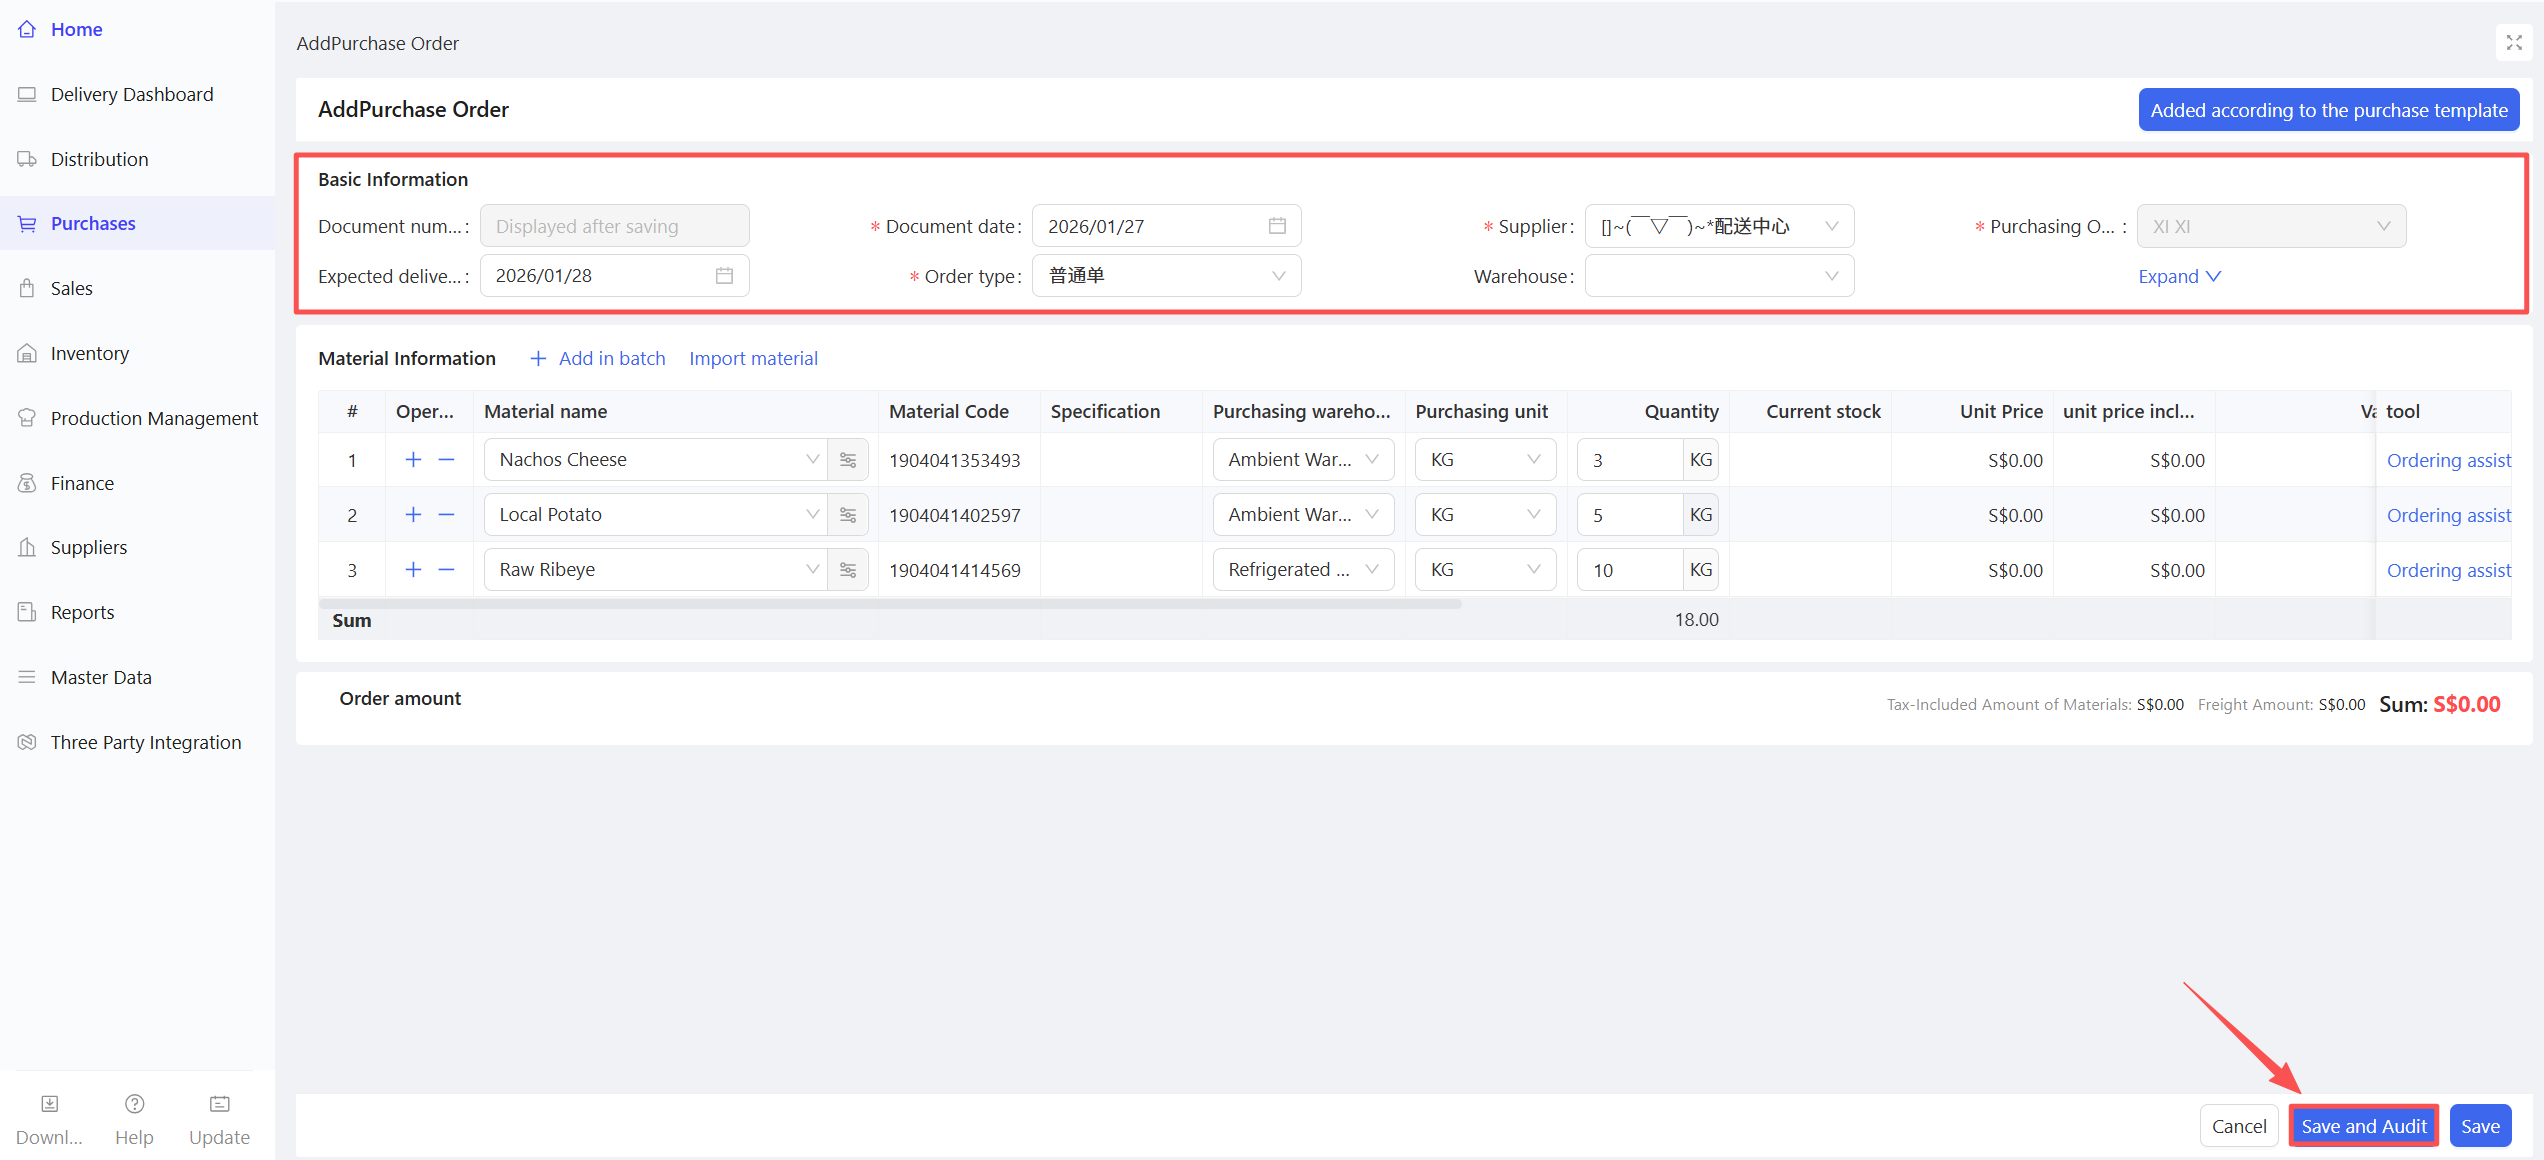Open filter settings icon beside Raw Ribeye
Viewport: 2544px width, 1160px height.
point(848,570)
